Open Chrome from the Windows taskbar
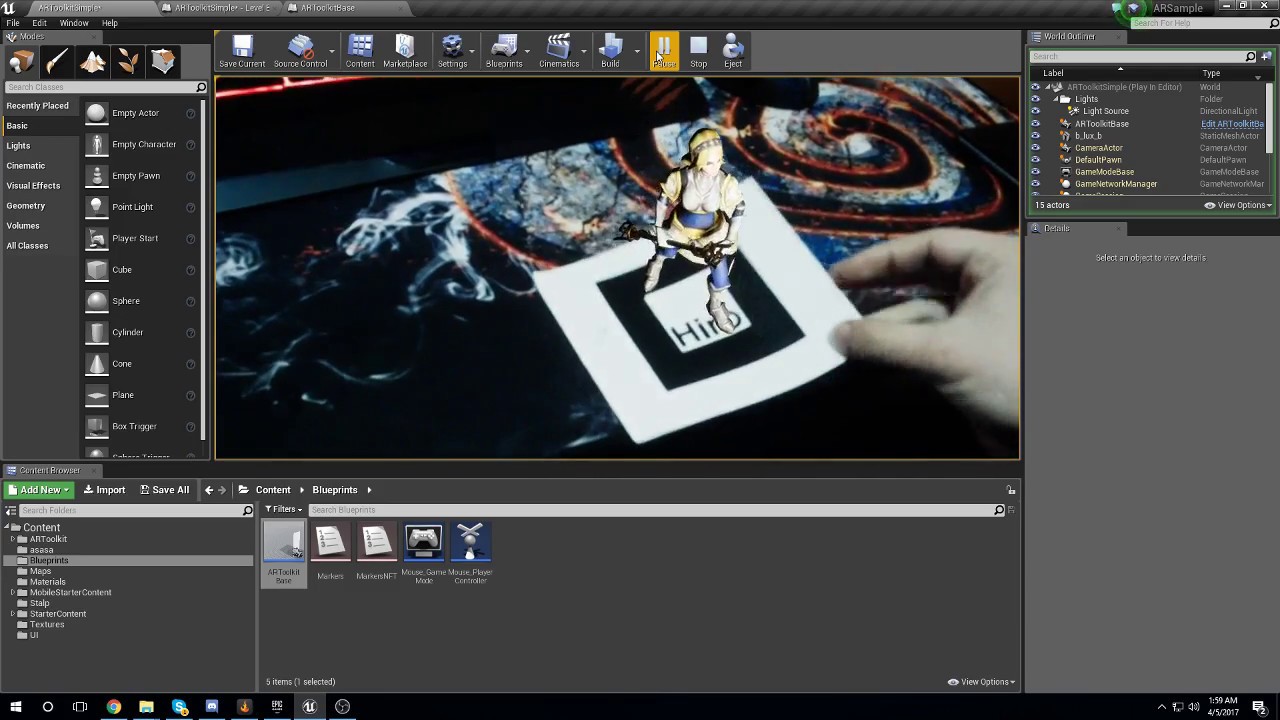Screen dimensions: 1280x720 tap(113, 707)
